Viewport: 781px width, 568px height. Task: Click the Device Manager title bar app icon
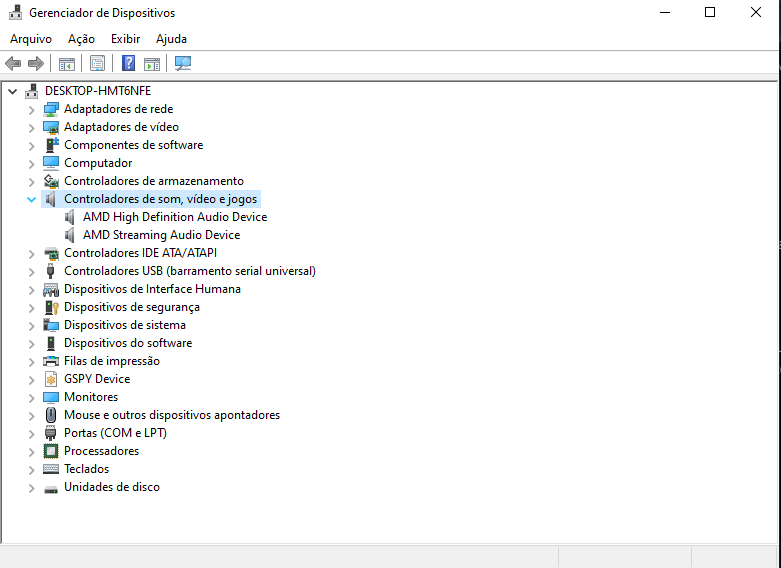click(x=15, y=12)
